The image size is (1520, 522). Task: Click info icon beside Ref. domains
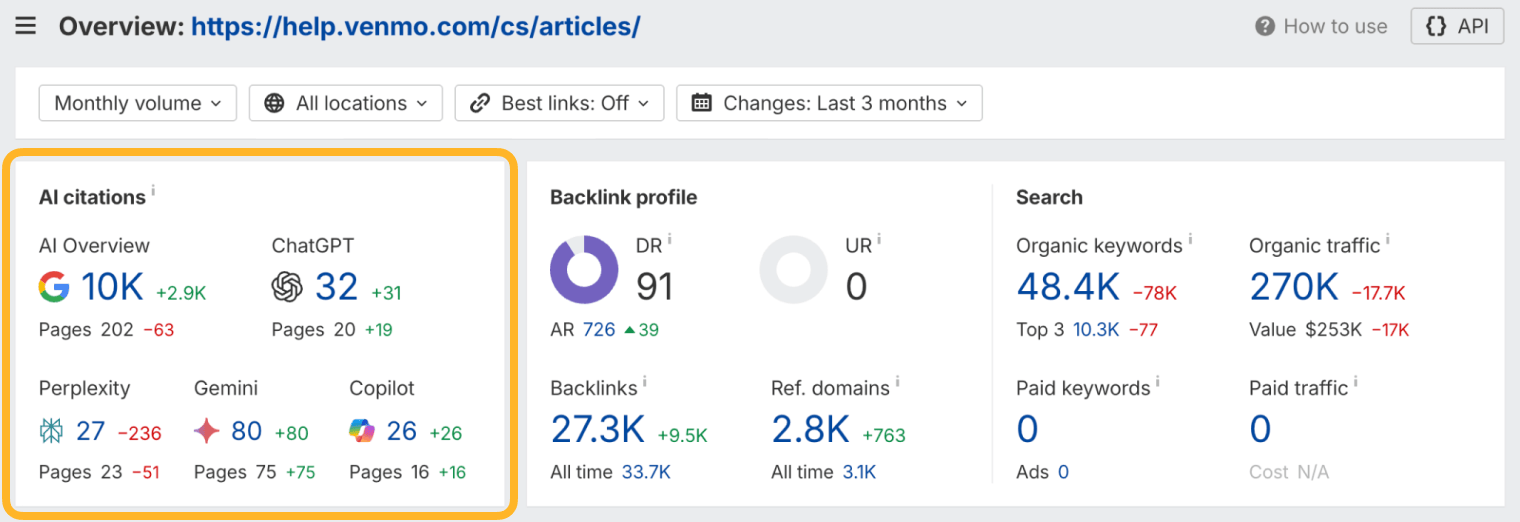tap(898, 382)
